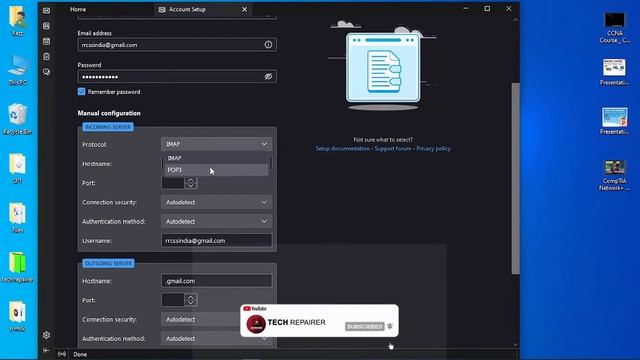Select the Files desktop folder
640x360 pixels.
[x=18, y=218]
